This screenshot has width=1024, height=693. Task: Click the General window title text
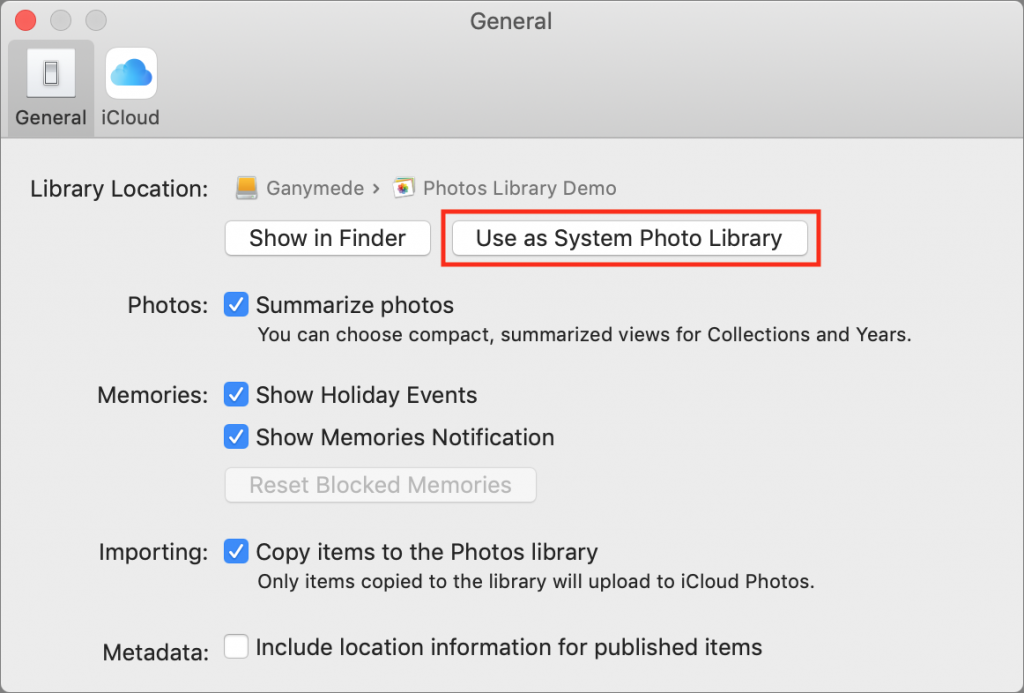pyautogui.click(x=511, y=21)
